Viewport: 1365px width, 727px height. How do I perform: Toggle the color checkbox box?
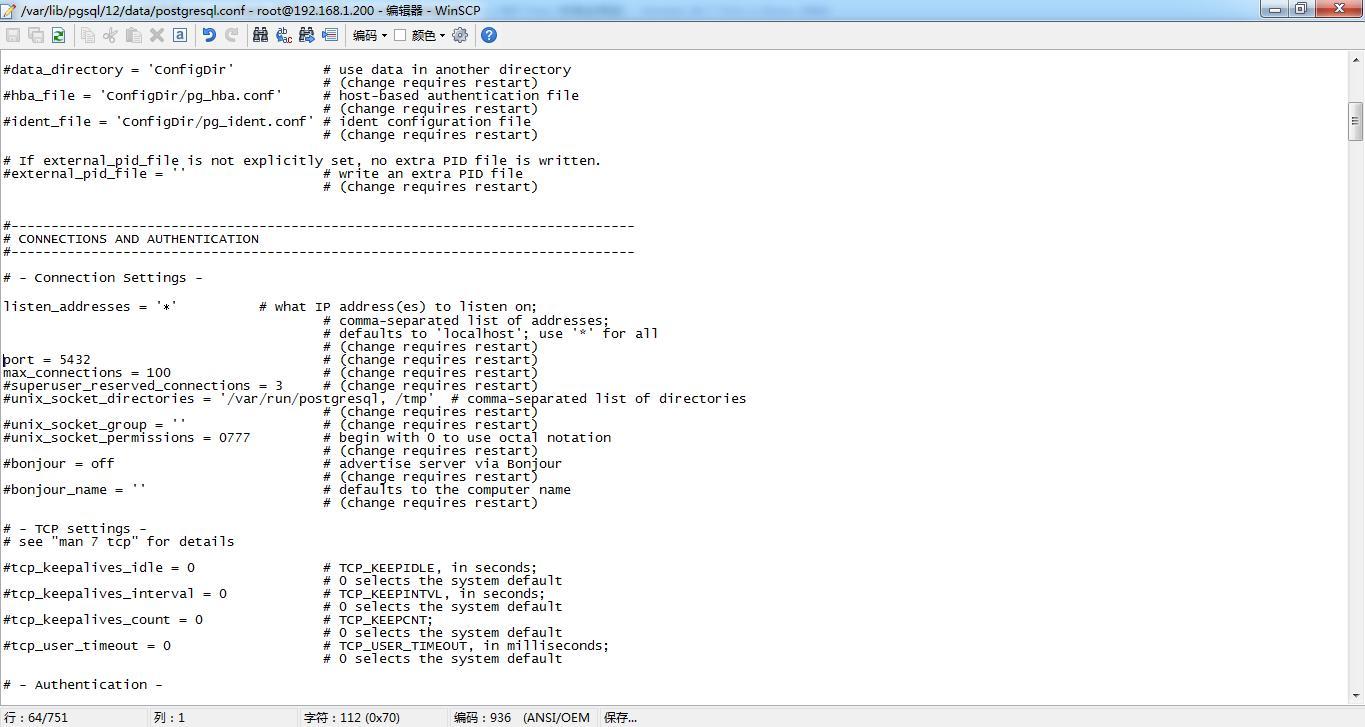[x=400, y=35]
